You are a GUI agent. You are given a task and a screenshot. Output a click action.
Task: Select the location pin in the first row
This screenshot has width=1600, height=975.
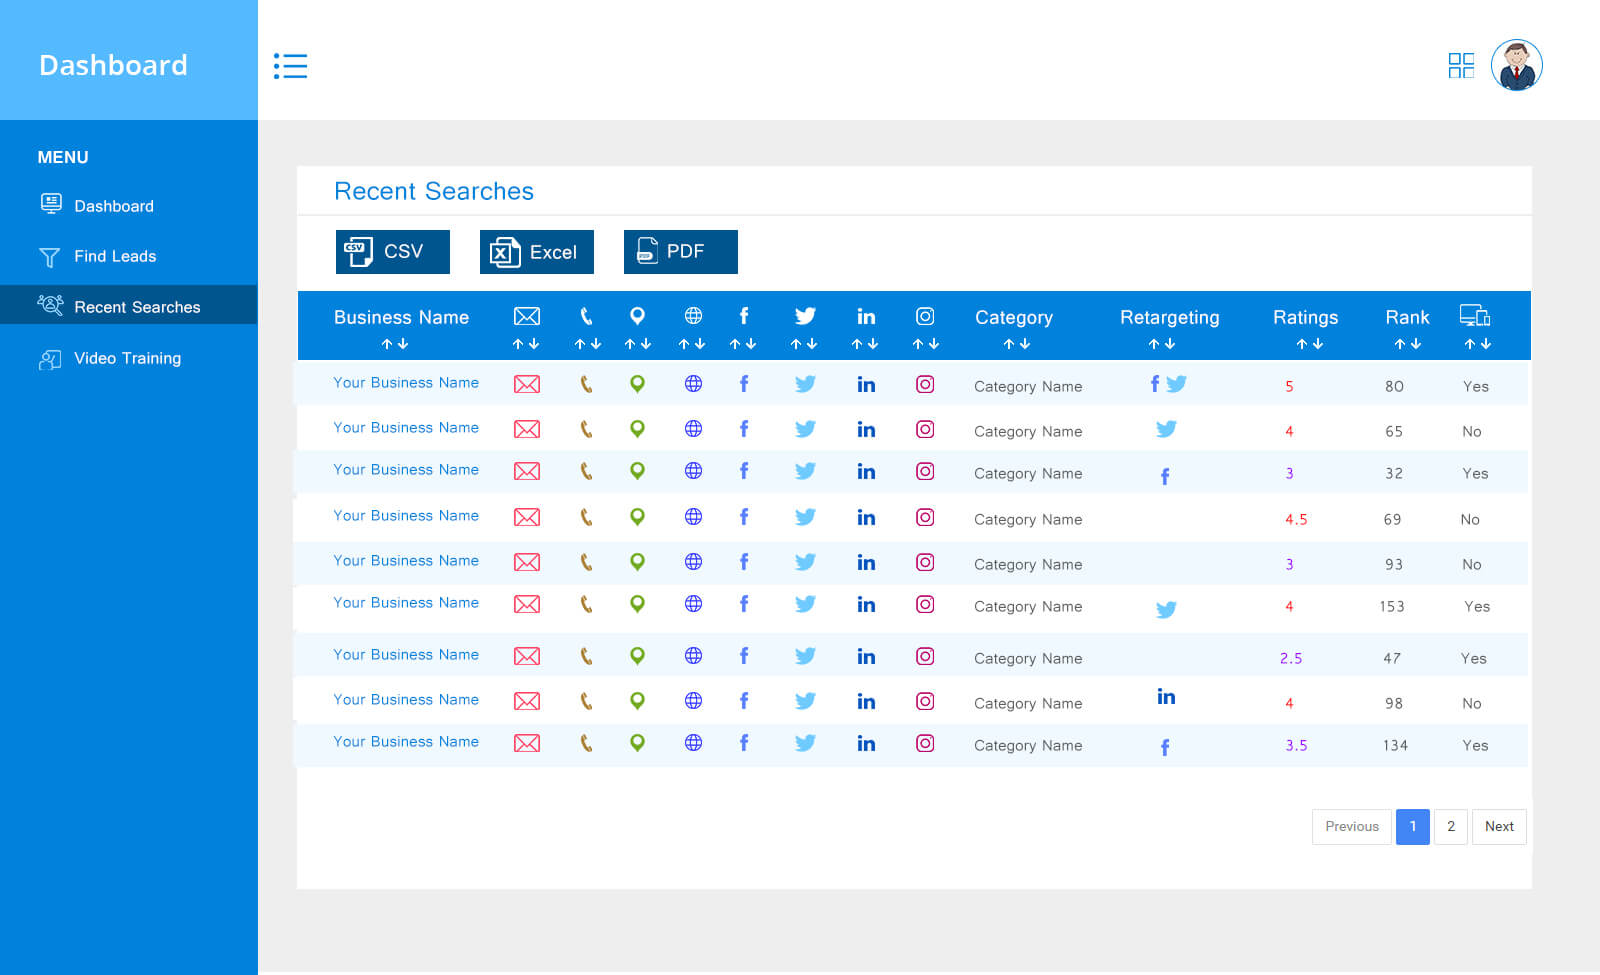(637, 382)
